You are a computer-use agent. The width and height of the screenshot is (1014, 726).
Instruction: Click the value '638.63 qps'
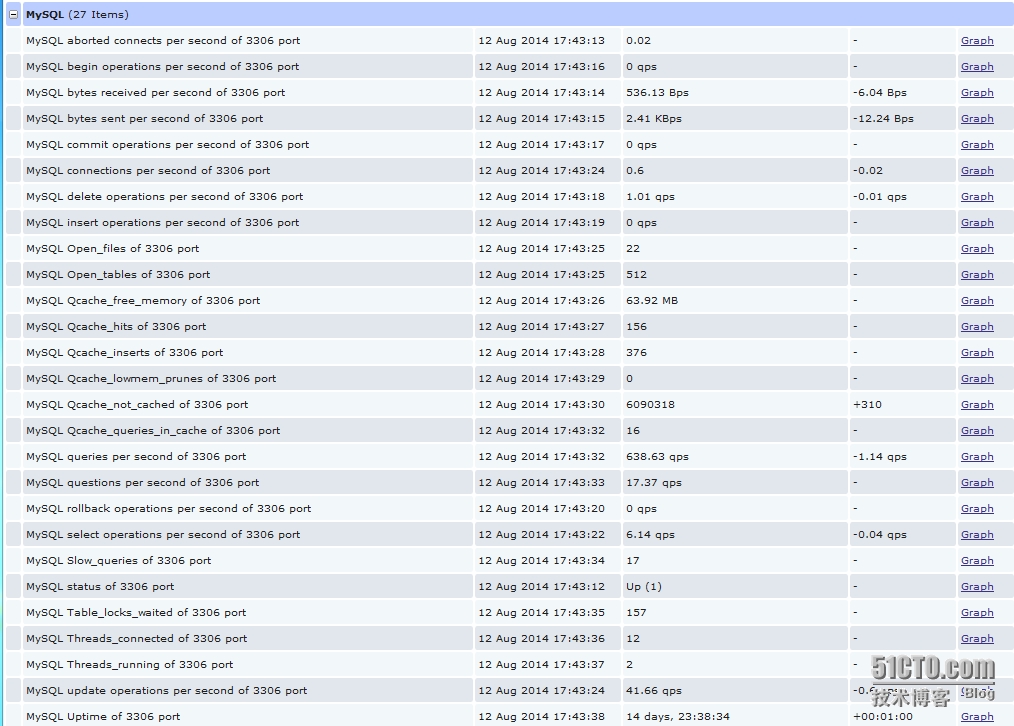click(x=657, y=456)
